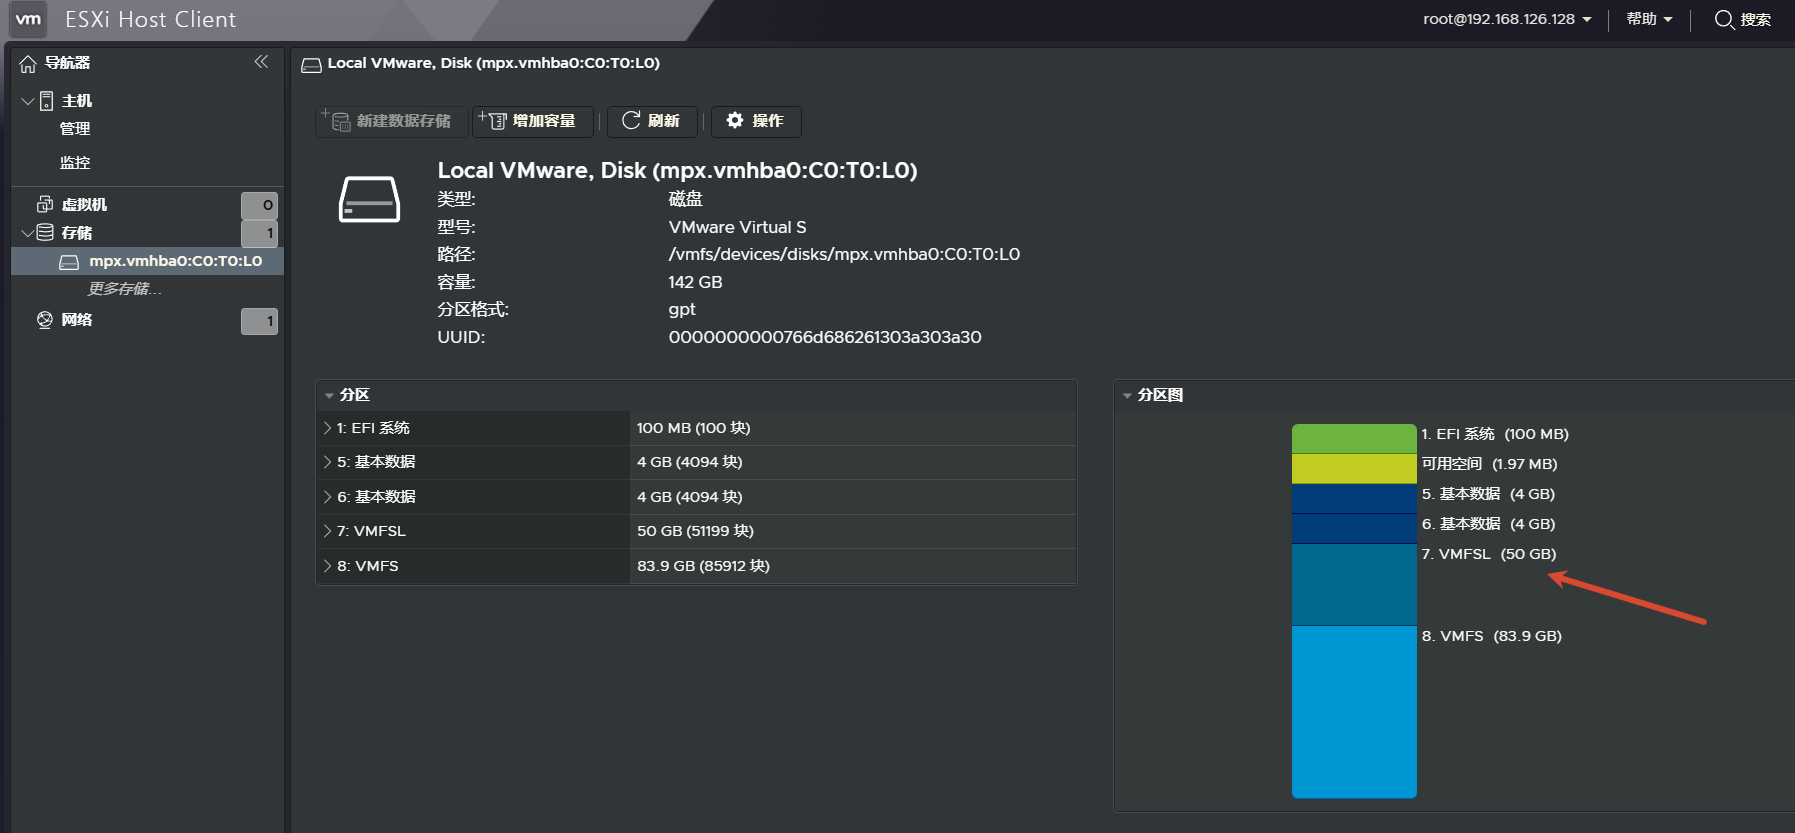Click the VMware vm logo icon
The image size is (1795, 833).
29,19
